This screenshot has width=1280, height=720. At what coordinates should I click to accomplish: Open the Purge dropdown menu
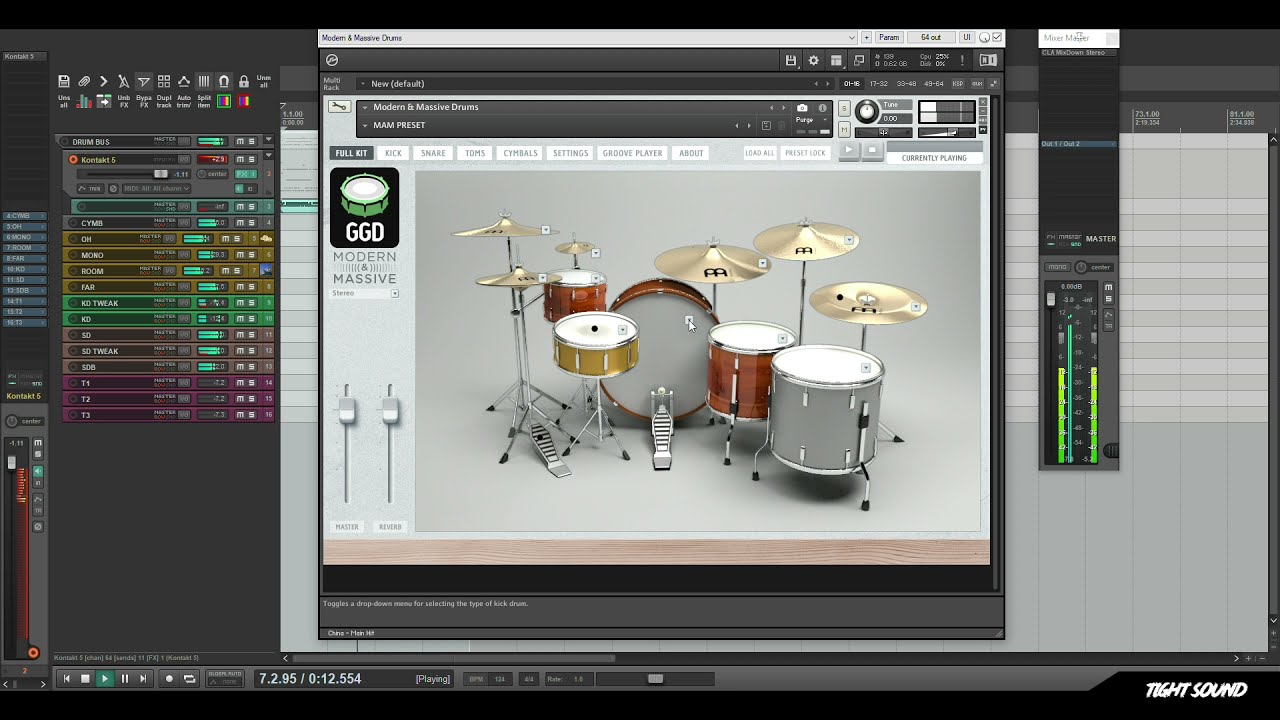[x=811, y=120]
